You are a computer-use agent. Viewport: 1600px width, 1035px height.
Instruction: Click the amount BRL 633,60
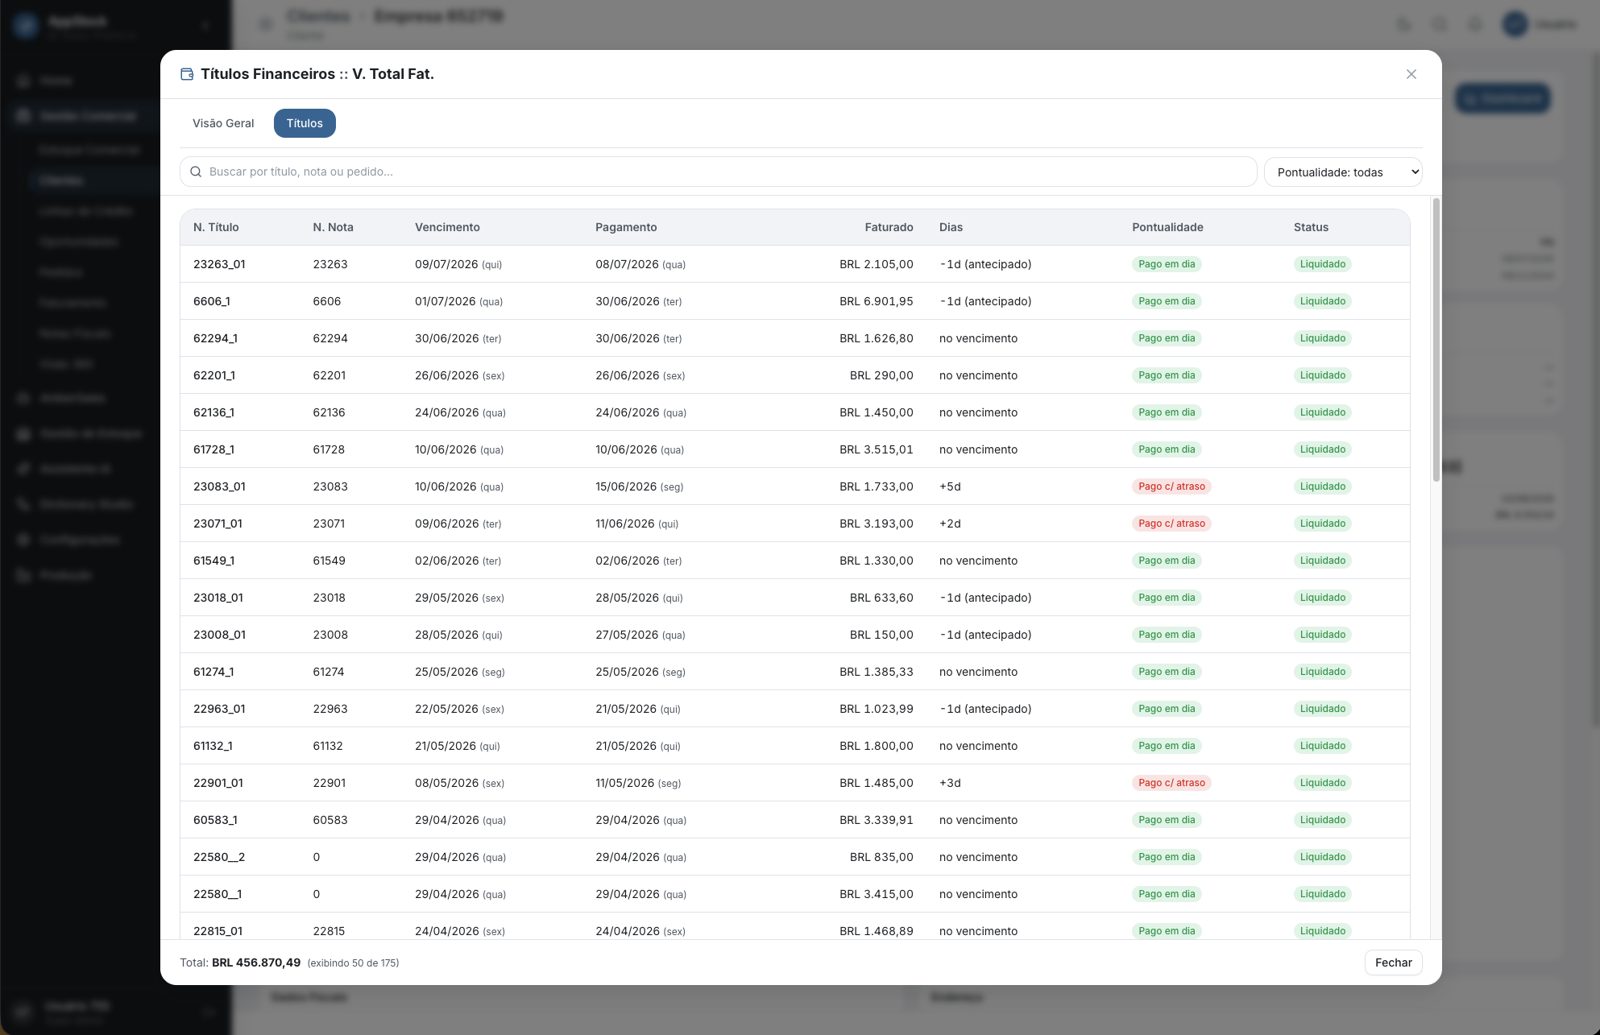click(x=881, y=597)
